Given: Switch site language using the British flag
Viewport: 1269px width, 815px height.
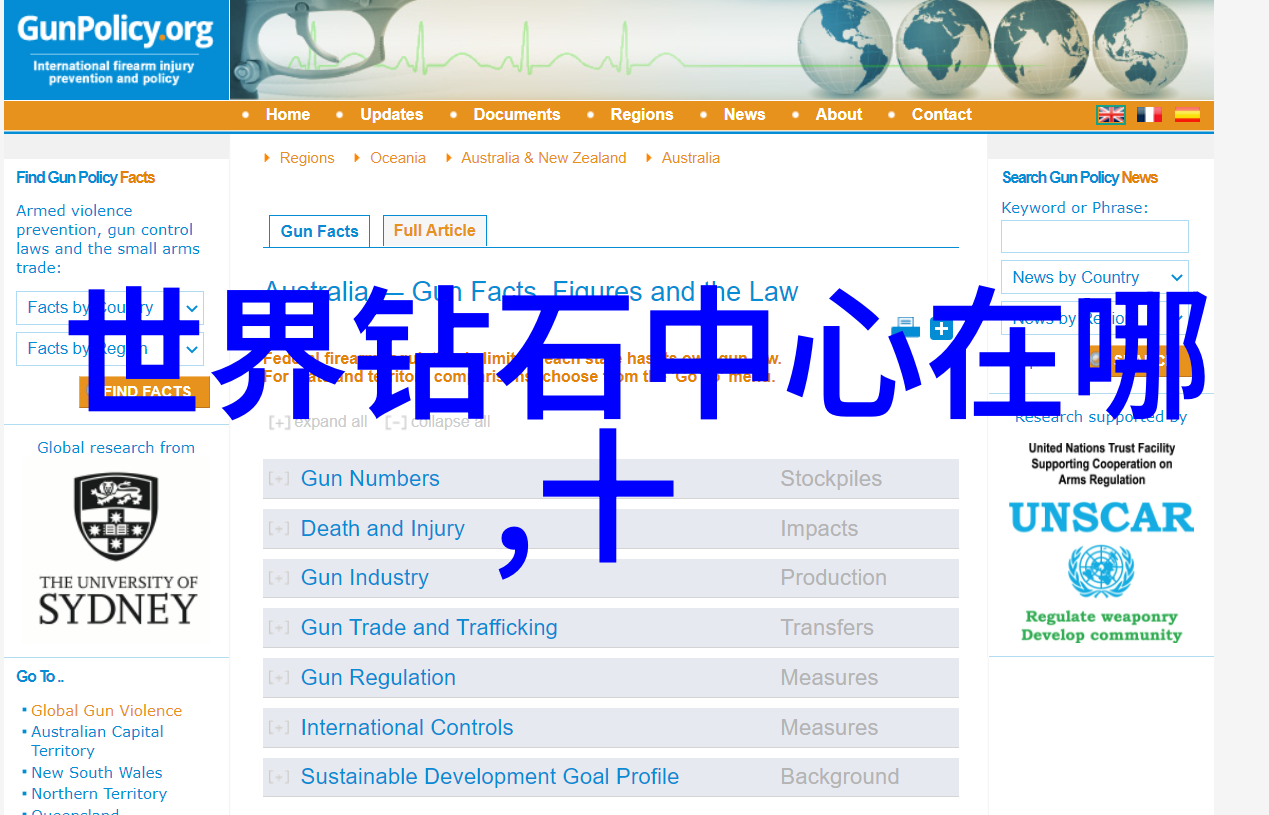Looking at the screenshot, I should tap(1111, 115).
